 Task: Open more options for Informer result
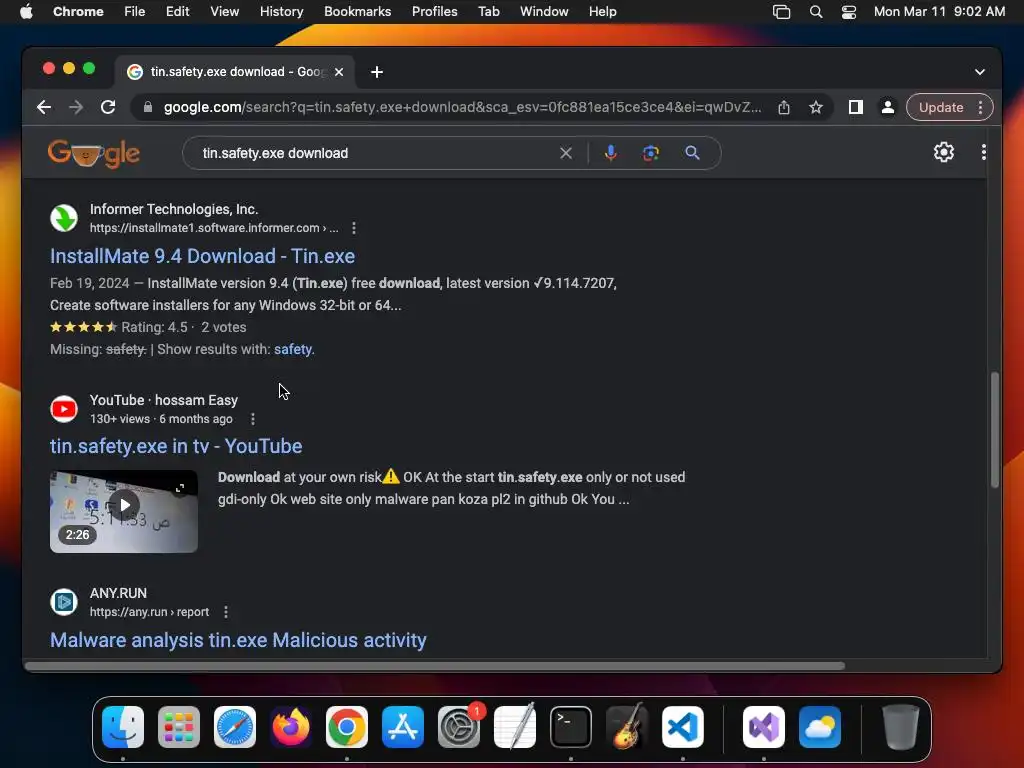pyautogui.click(x=354, y=228)
